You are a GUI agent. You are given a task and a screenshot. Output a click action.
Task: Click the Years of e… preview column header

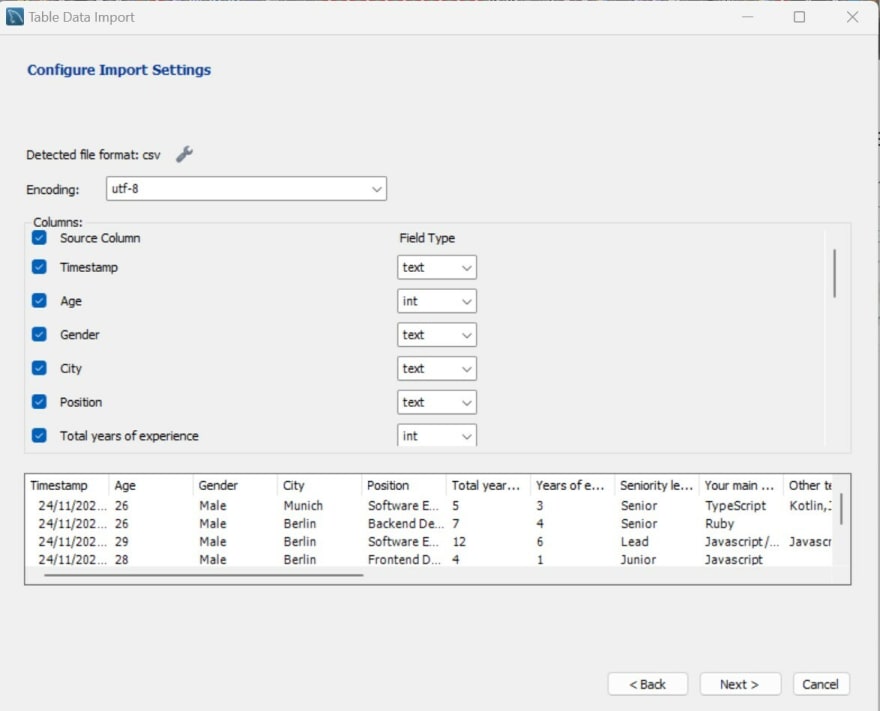click(x=572, y=485)
